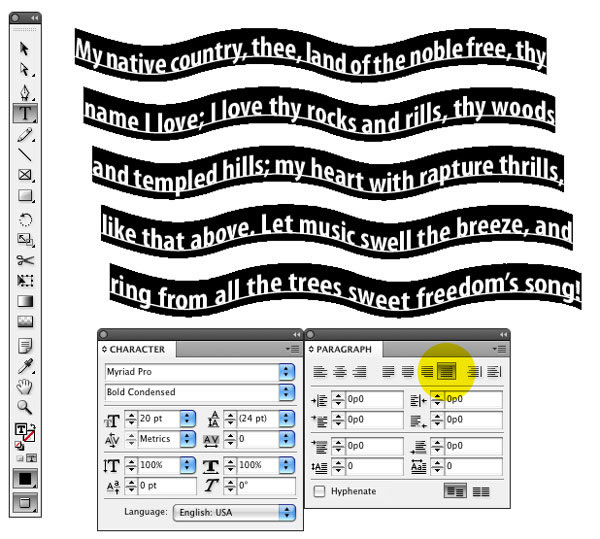Choose Justify with last line aligned center
Viewport: 600px width, 539px height.
[x=408, y=371]
